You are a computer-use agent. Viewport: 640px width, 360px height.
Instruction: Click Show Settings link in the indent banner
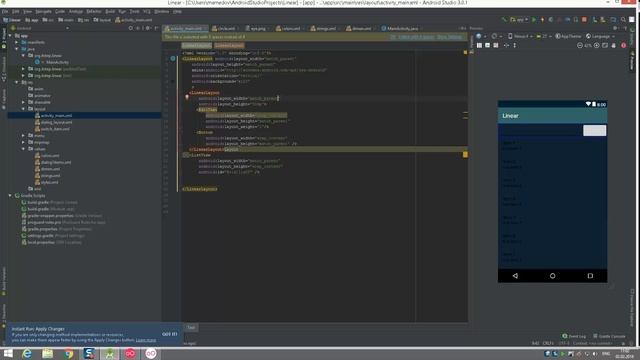(449, 37)
